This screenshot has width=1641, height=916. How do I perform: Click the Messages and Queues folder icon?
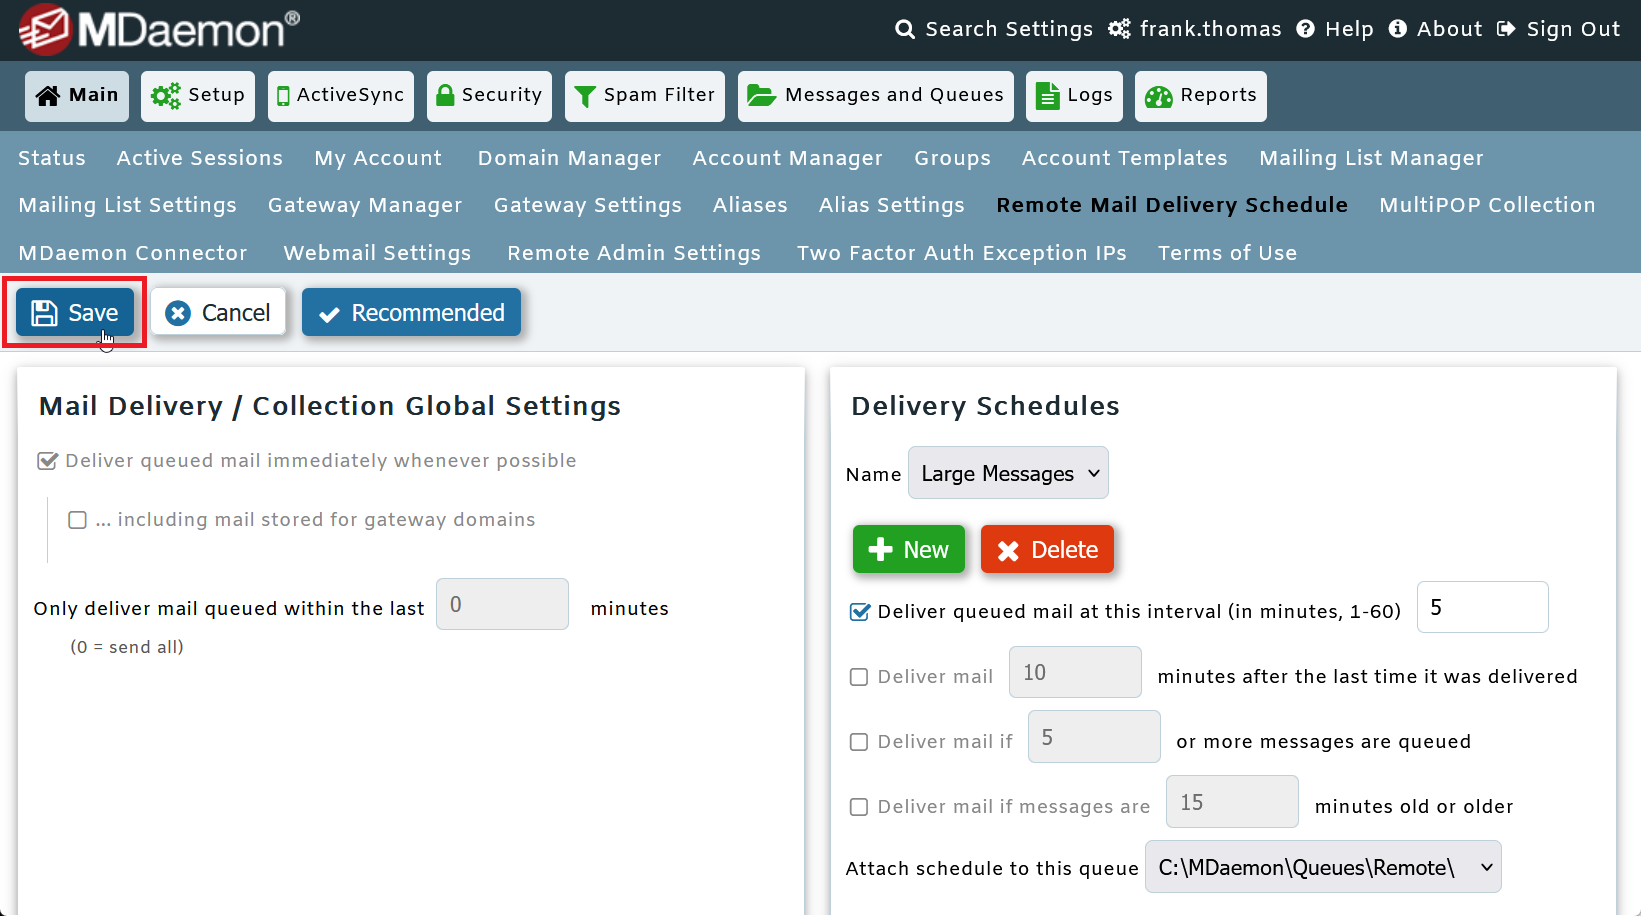point(761,95)
